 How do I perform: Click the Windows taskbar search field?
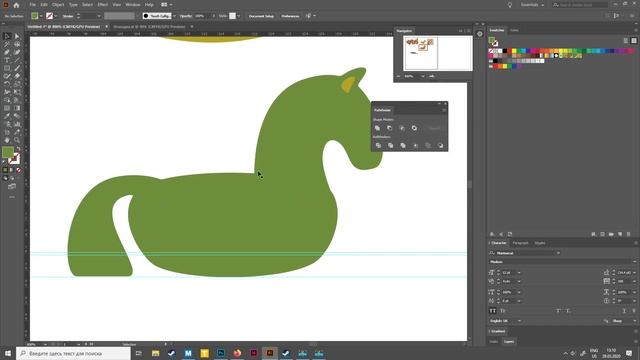(73, 353)
